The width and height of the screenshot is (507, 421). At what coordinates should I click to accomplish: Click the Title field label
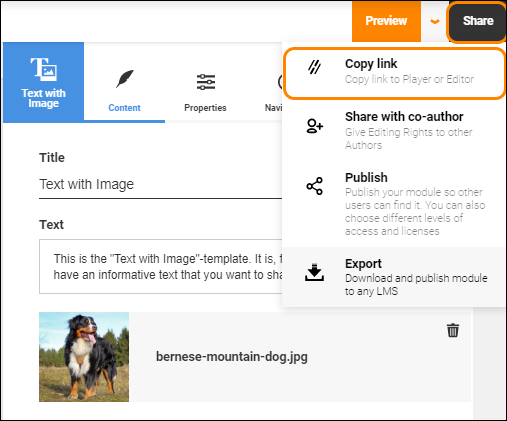click(52, 158)
